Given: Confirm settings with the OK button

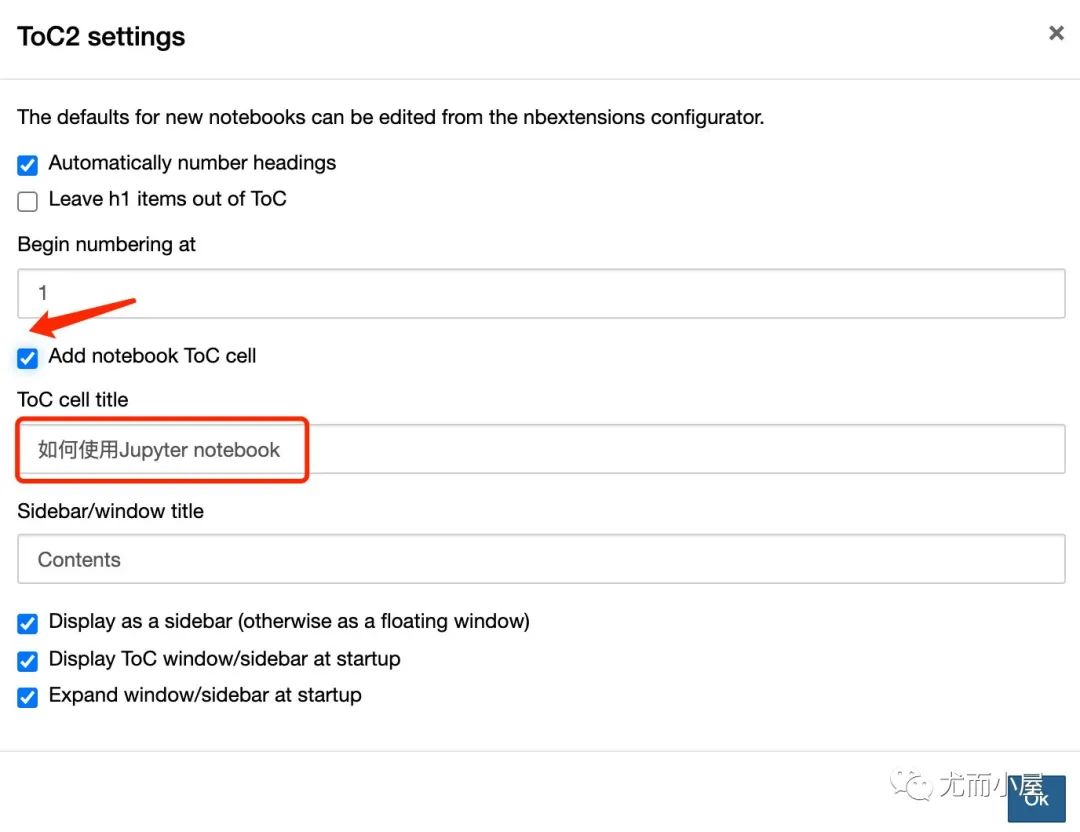Looking at the screenshot, I should pyautogui.click(x=1036, y=799).
